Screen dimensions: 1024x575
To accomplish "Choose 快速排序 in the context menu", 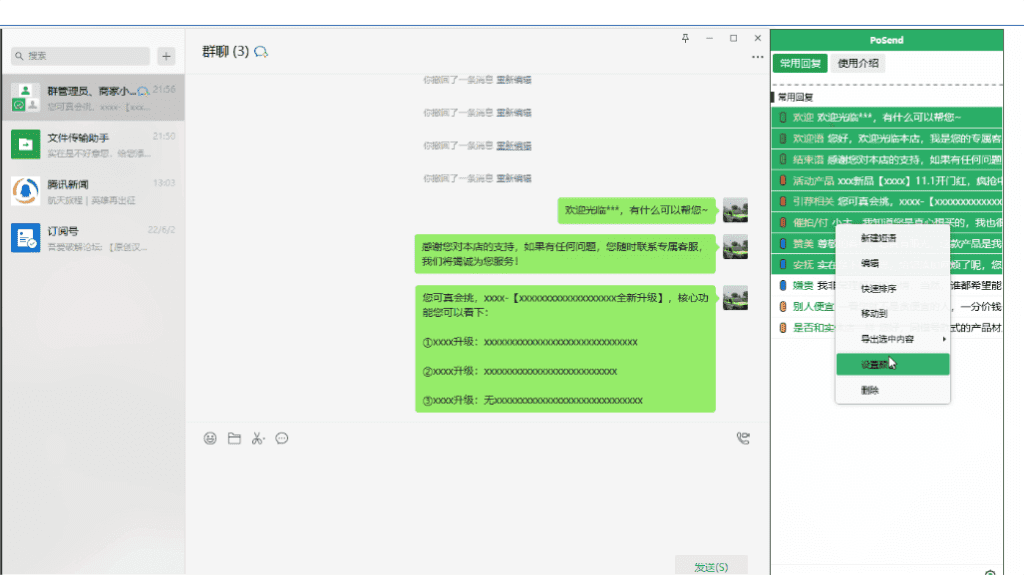I will coord(878,289).
